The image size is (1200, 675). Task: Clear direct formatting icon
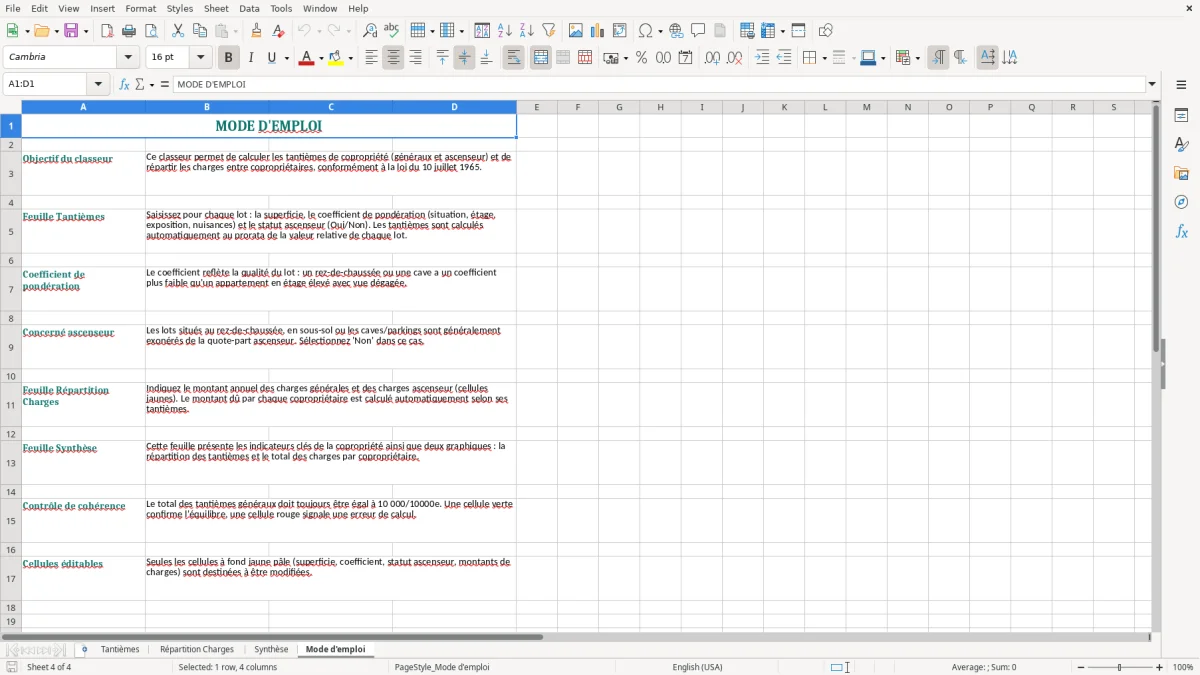coord(278,31)
